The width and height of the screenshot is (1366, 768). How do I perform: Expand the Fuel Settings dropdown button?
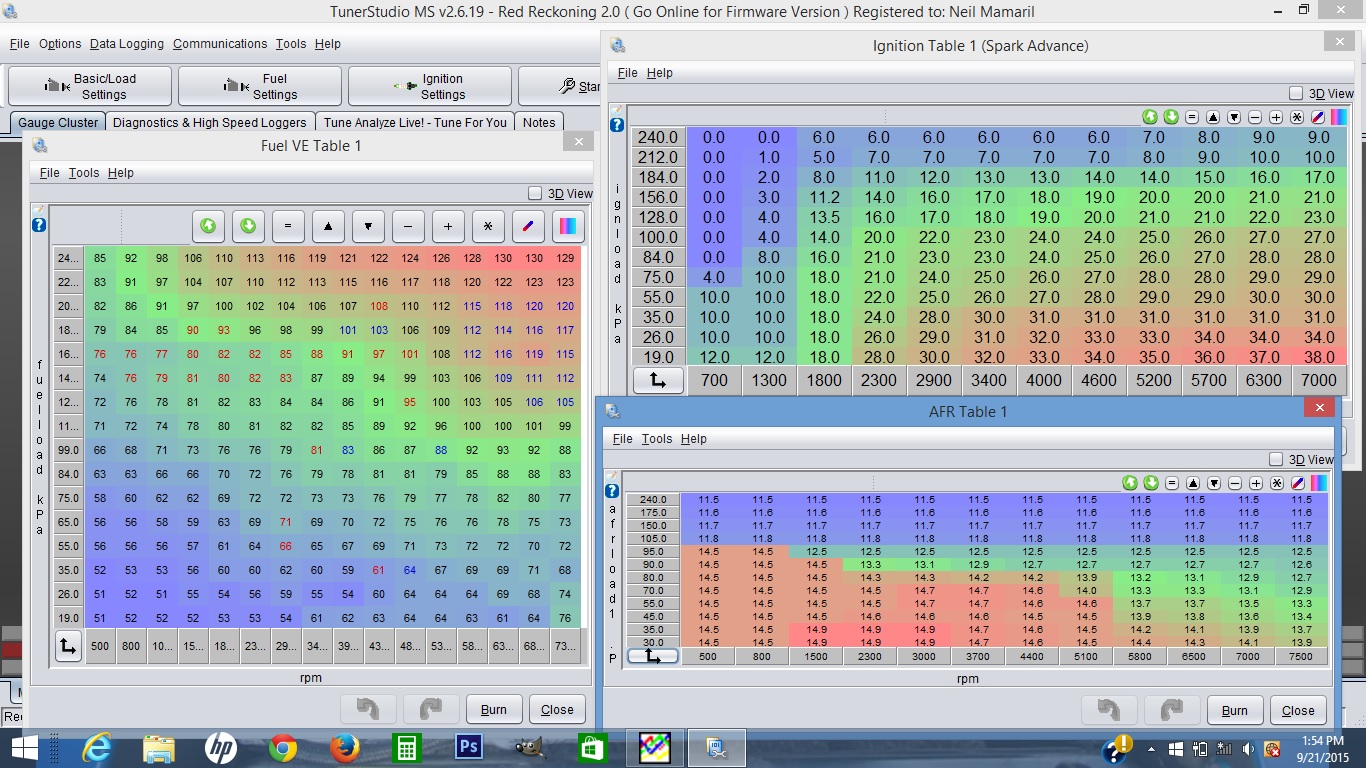tap(260, 87)
